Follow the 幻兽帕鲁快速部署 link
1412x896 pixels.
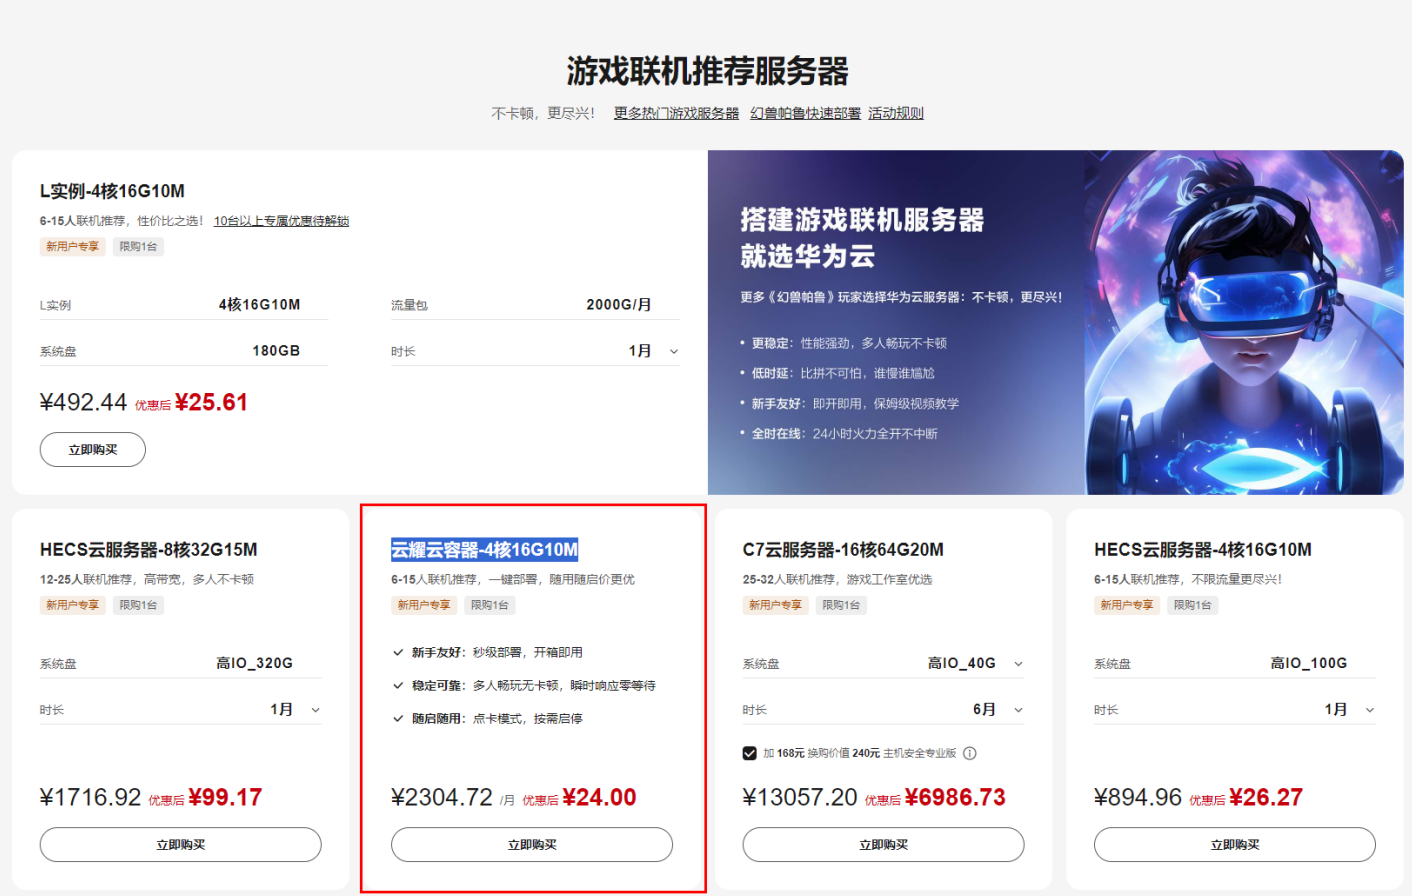805,113
